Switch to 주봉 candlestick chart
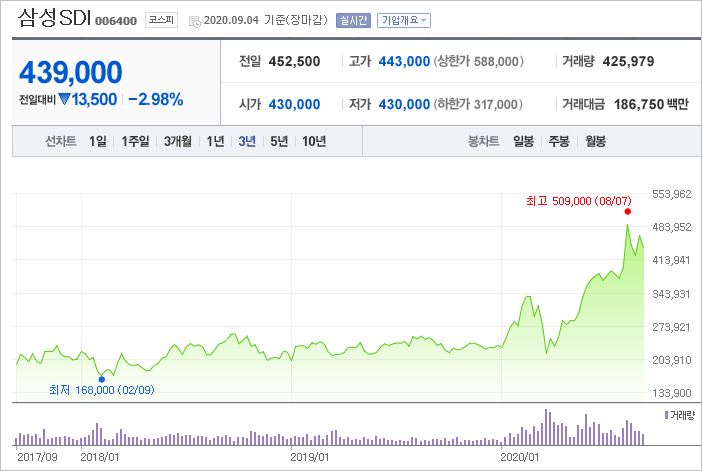 (x=559, y=141)
